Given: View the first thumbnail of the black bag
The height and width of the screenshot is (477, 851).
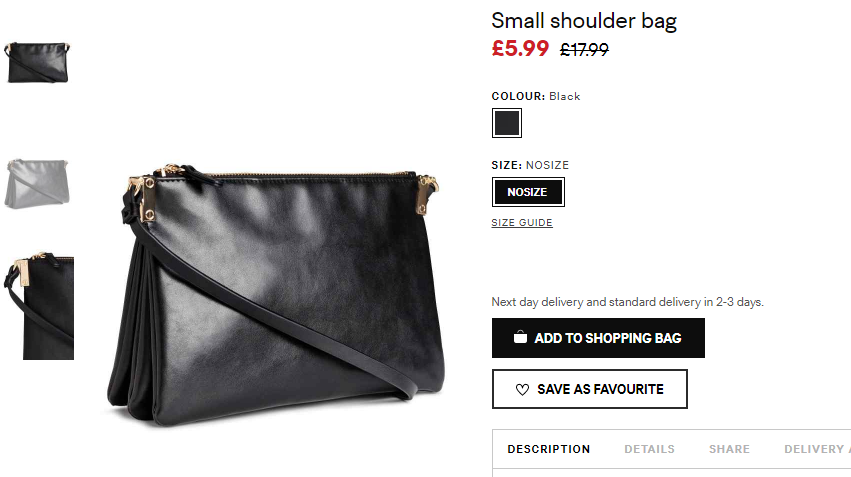Looking at the screenshot, I should (x=38, y=62).
